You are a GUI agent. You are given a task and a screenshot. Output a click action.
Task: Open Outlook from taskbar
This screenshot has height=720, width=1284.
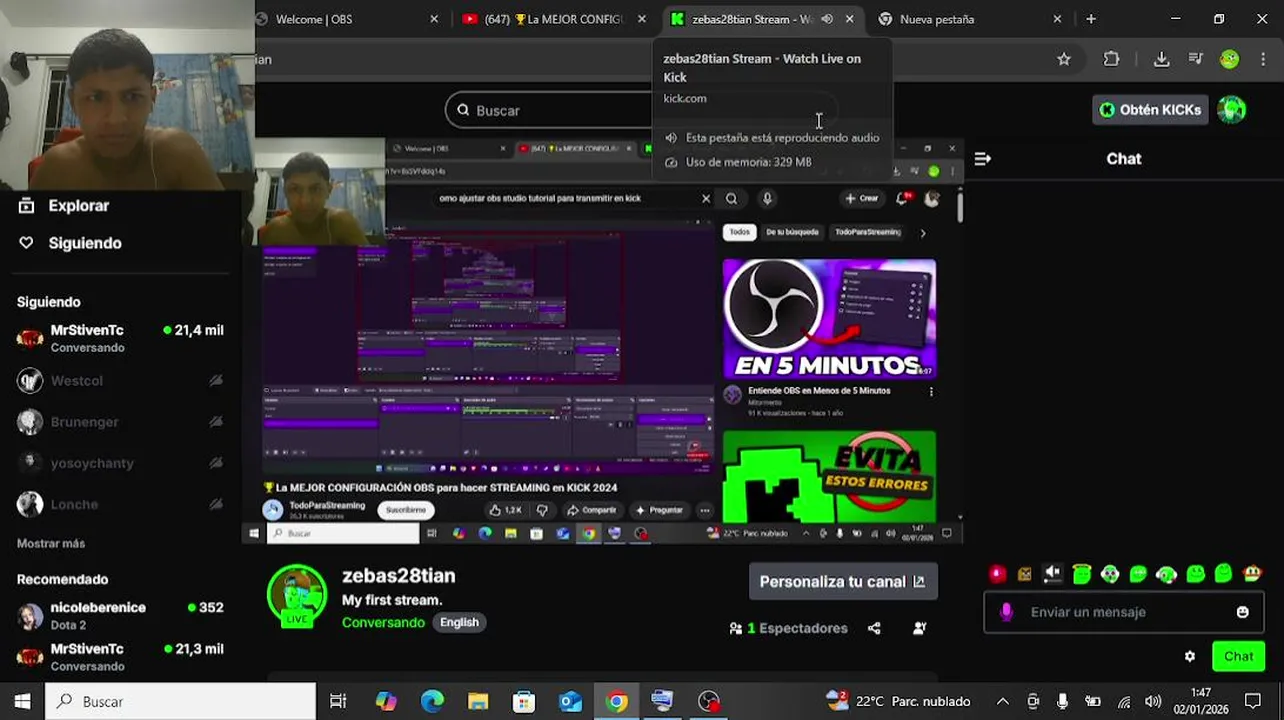coord(570,701)
